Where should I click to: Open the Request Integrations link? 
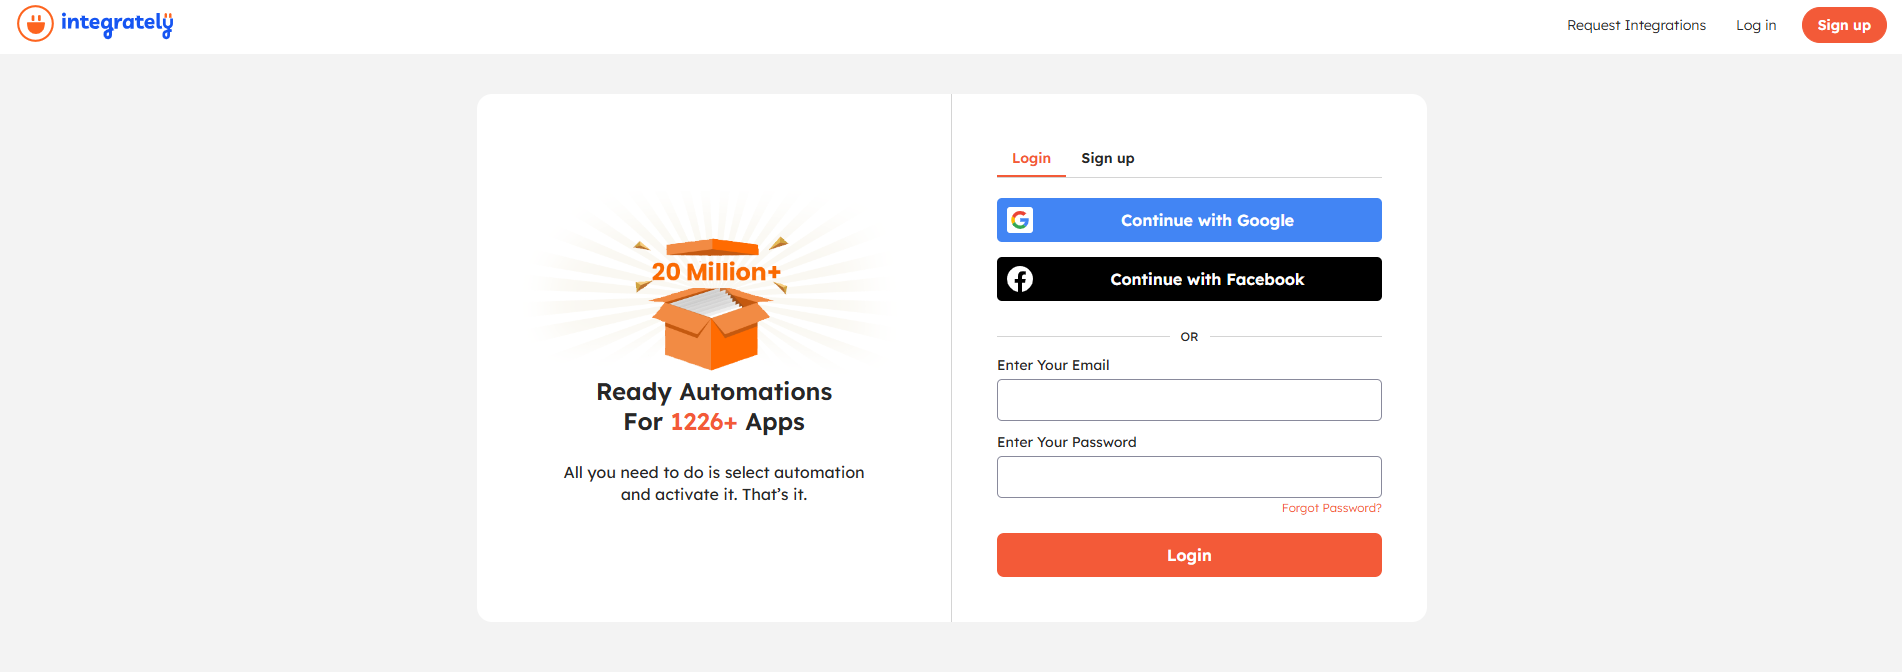(1636, 25)
